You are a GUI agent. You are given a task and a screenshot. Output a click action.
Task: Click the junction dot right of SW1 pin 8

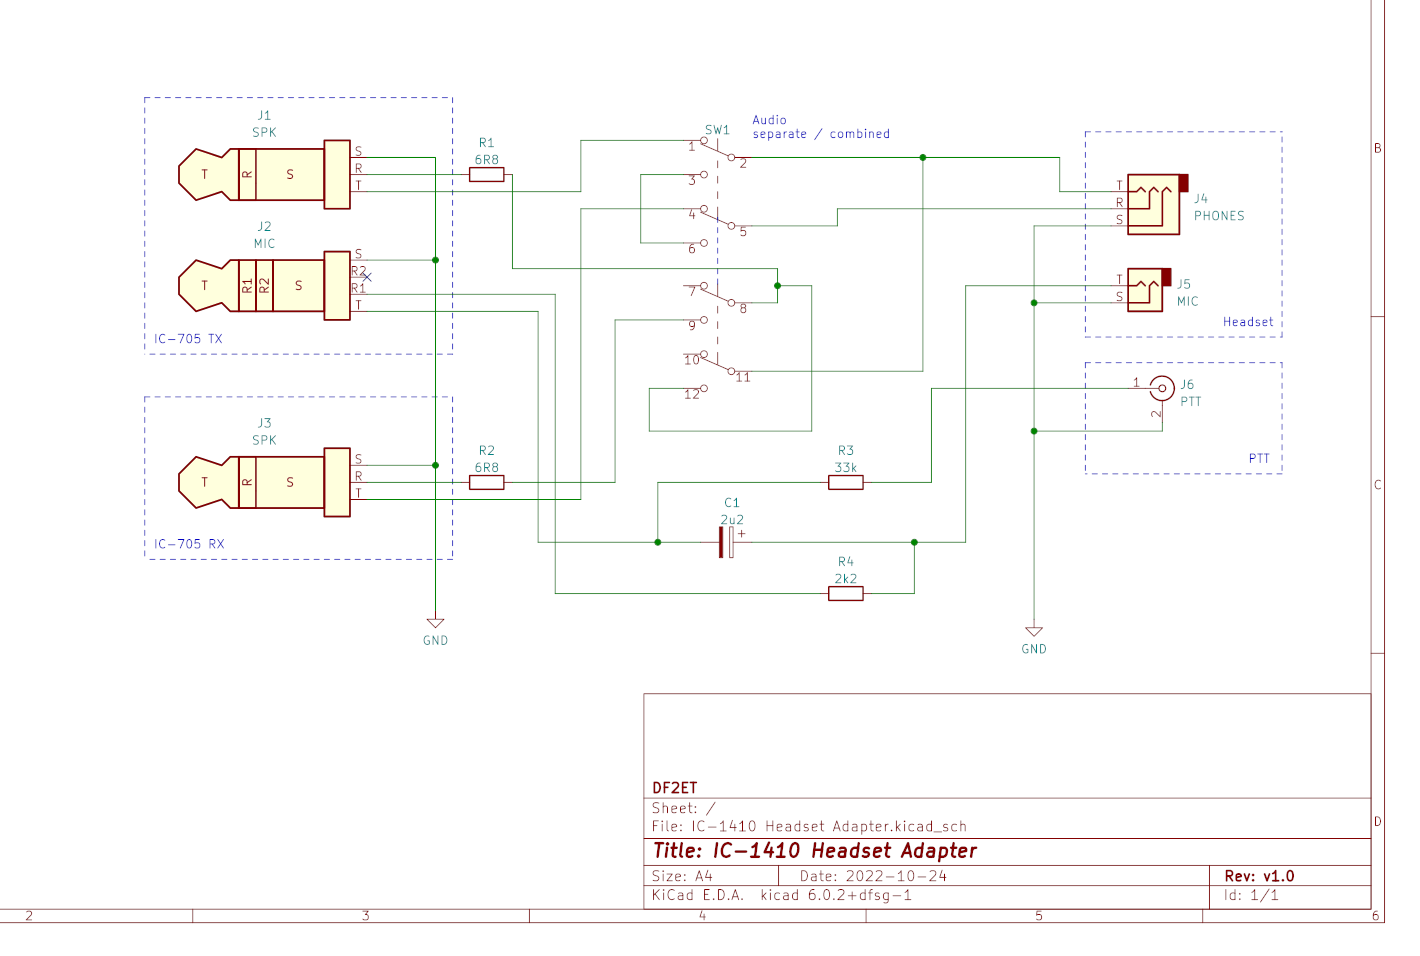(777, 286)
